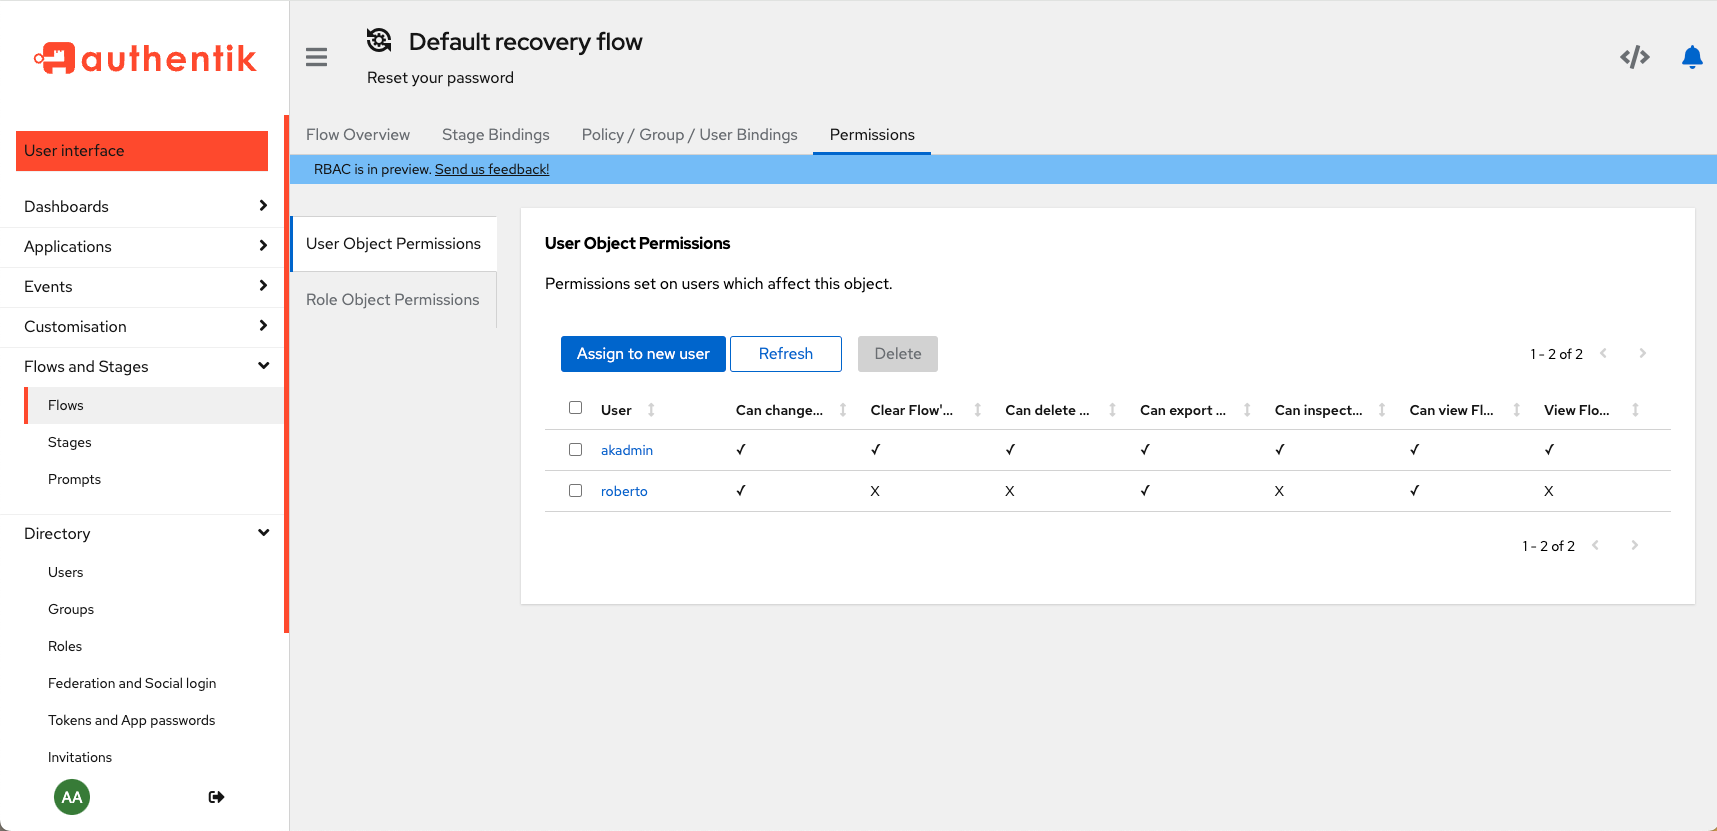Click the AA user avatar
This screenshot has height=831, width=1717.
click(x=72, y=797)
